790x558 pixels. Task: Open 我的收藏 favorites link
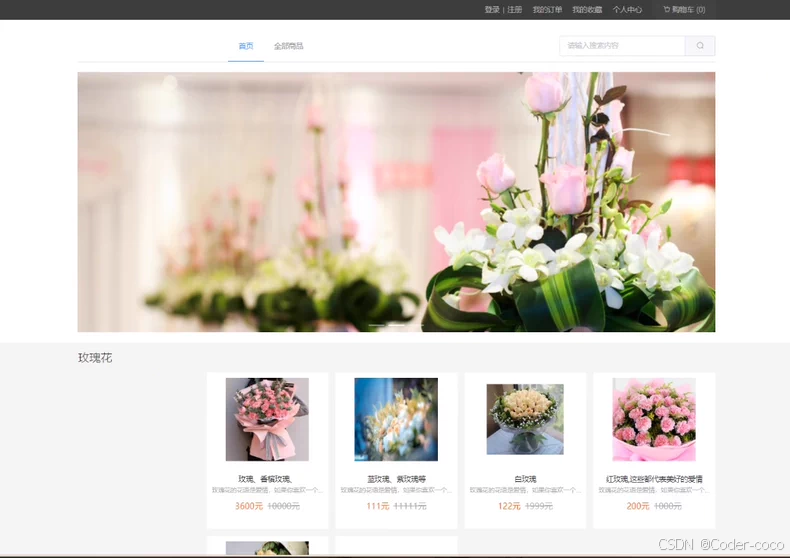pos(587,10)
